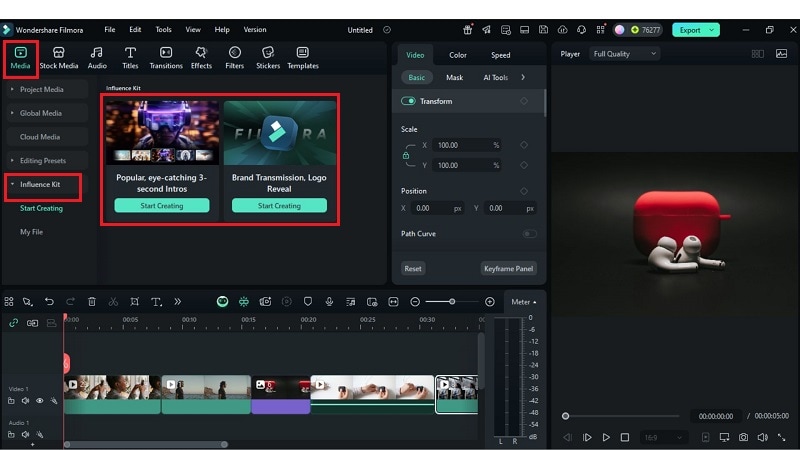
Task: Switch to the Color tab
Action: (458, 55)
